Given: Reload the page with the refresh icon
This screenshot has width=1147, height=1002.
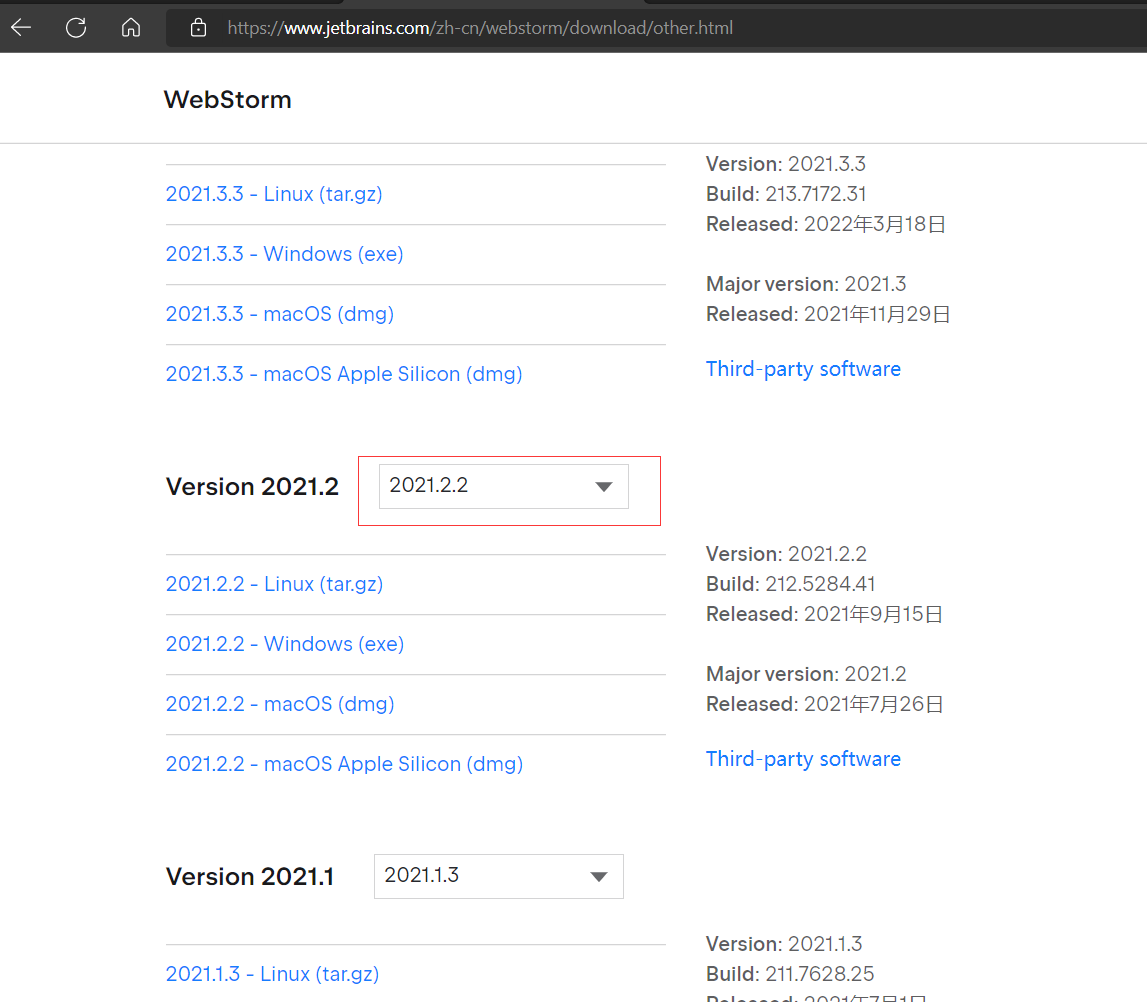Looking at the screenshot, I should point(76,28).
